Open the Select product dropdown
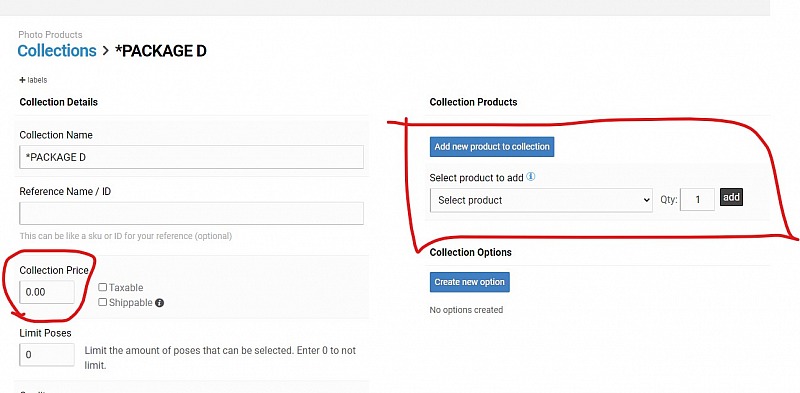This screenshot has width=800, height=393. click(541, 200)
